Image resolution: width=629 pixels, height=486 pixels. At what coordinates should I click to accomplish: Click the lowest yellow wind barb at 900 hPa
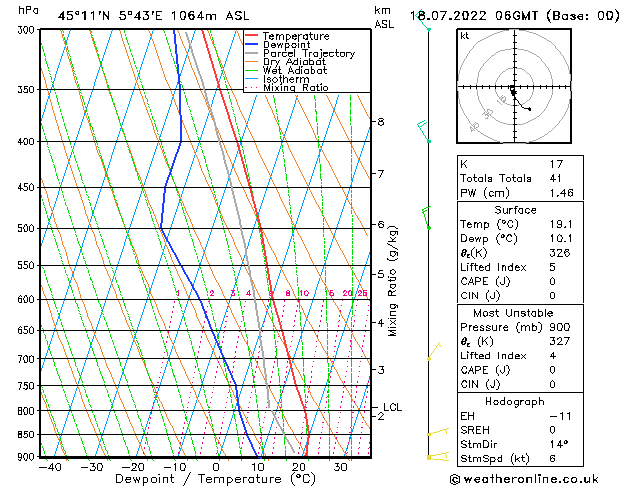(x=437, y=456)
